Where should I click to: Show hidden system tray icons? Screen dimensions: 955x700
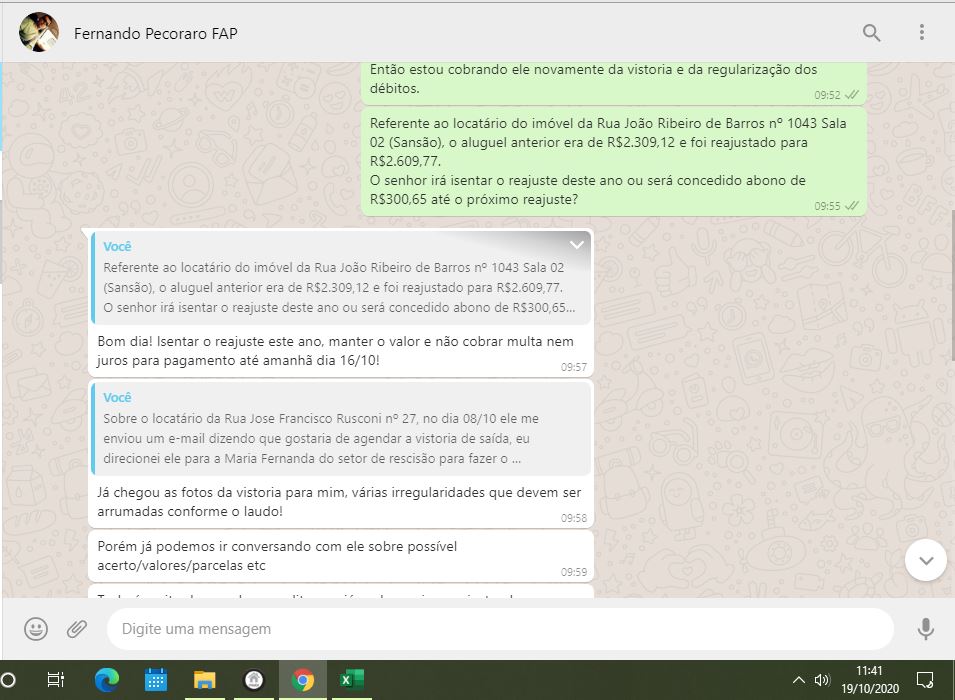point(798,680)
